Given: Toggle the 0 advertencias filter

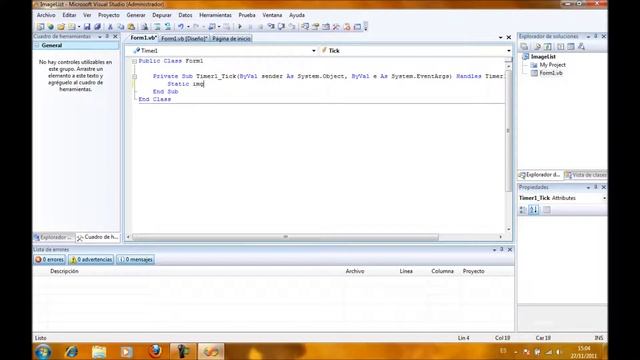Looking at the screenshot, I should pyautogui.click(x=91, y=260).
